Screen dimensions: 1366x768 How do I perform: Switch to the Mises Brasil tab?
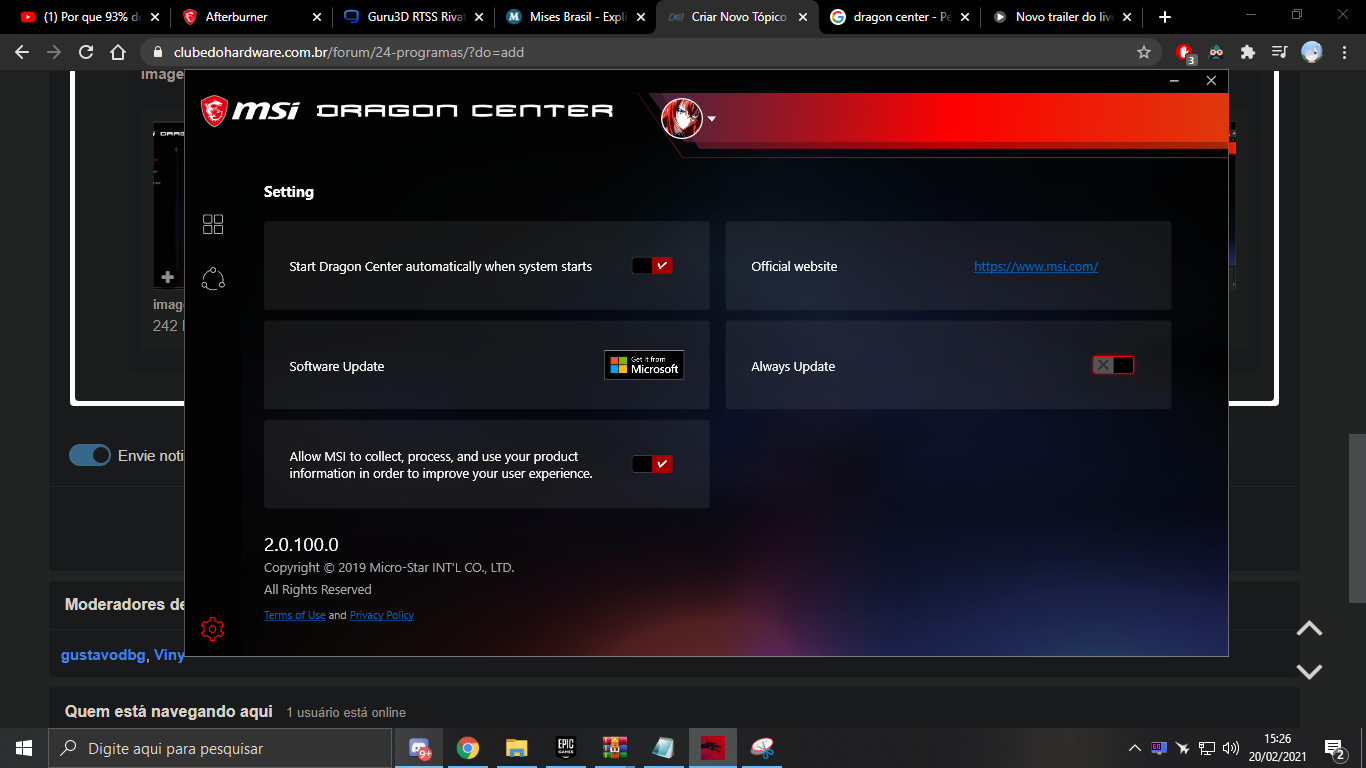click(x=576, y=17)
